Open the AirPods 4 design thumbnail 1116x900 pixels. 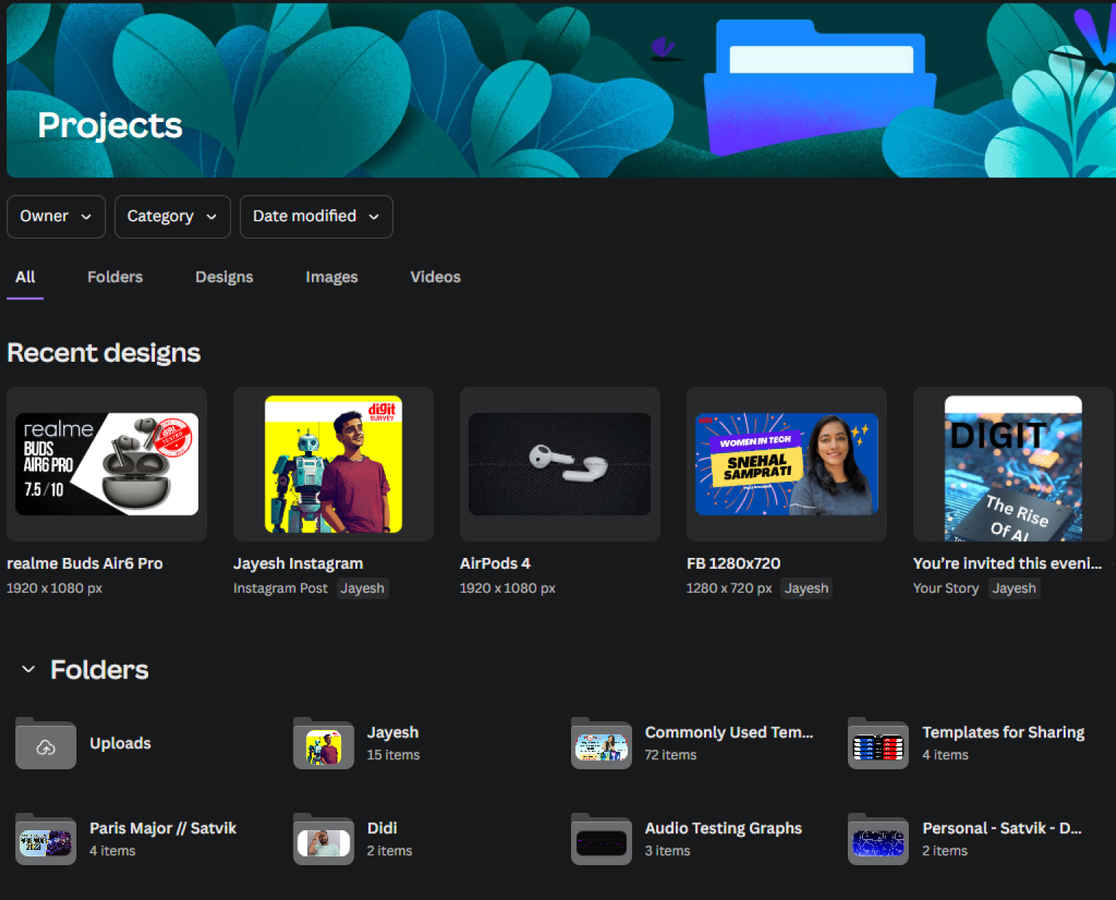click(x=560, y=464)
